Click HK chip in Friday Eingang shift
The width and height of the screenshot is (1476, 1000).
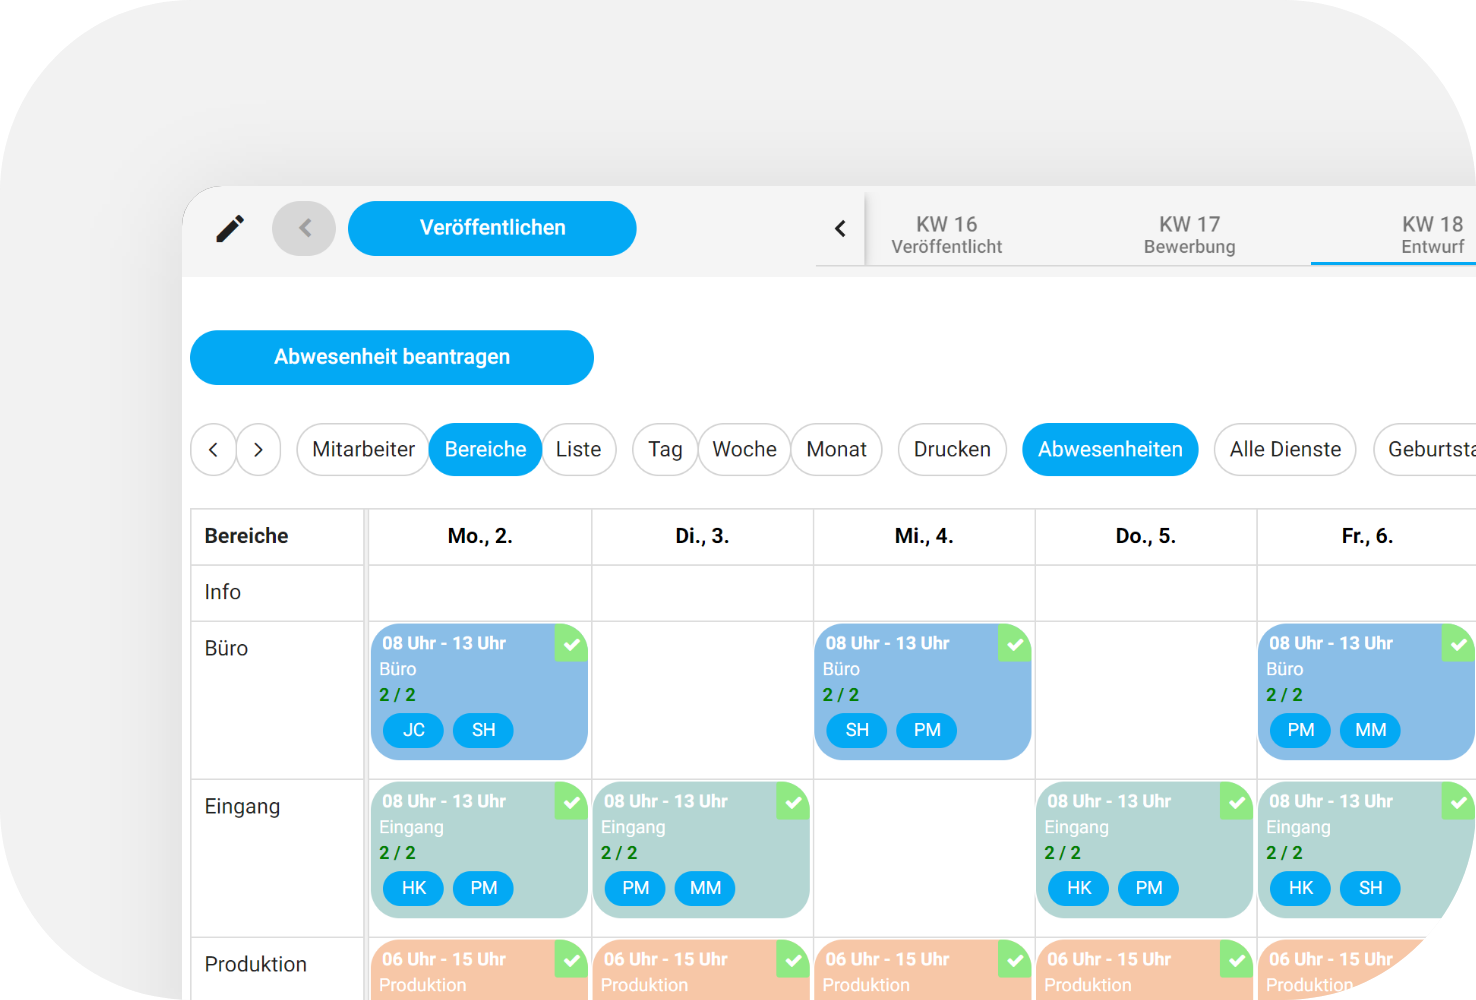(1300, 888)
